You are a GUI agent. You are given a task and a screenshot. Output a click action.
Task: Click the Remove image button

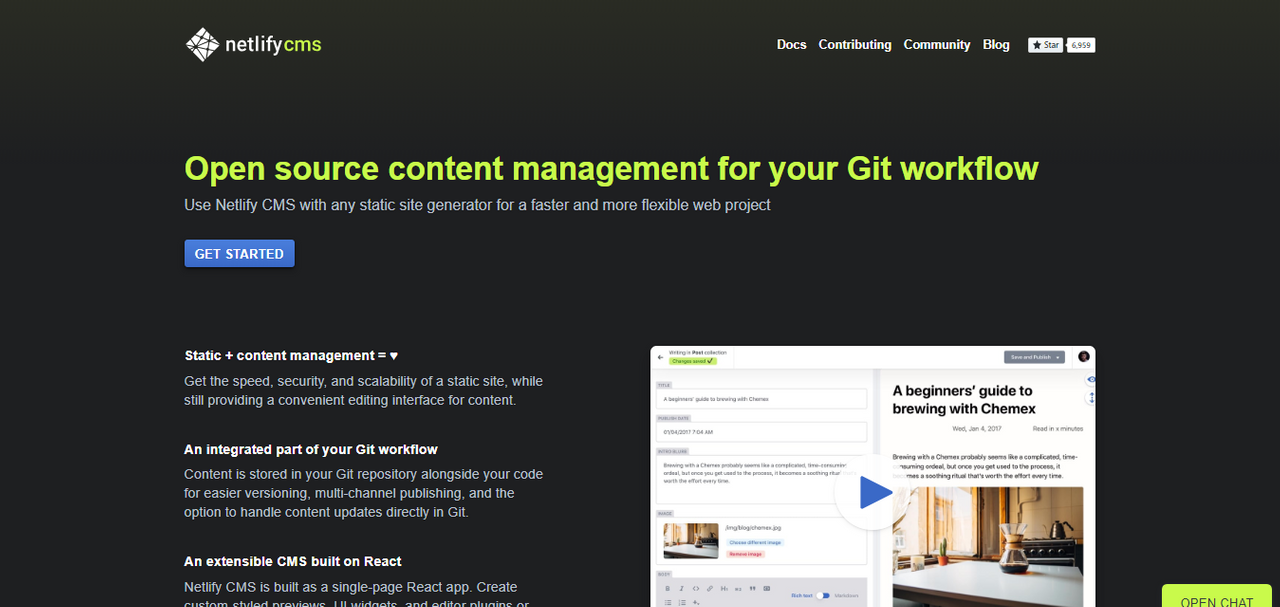coord(745,553)
